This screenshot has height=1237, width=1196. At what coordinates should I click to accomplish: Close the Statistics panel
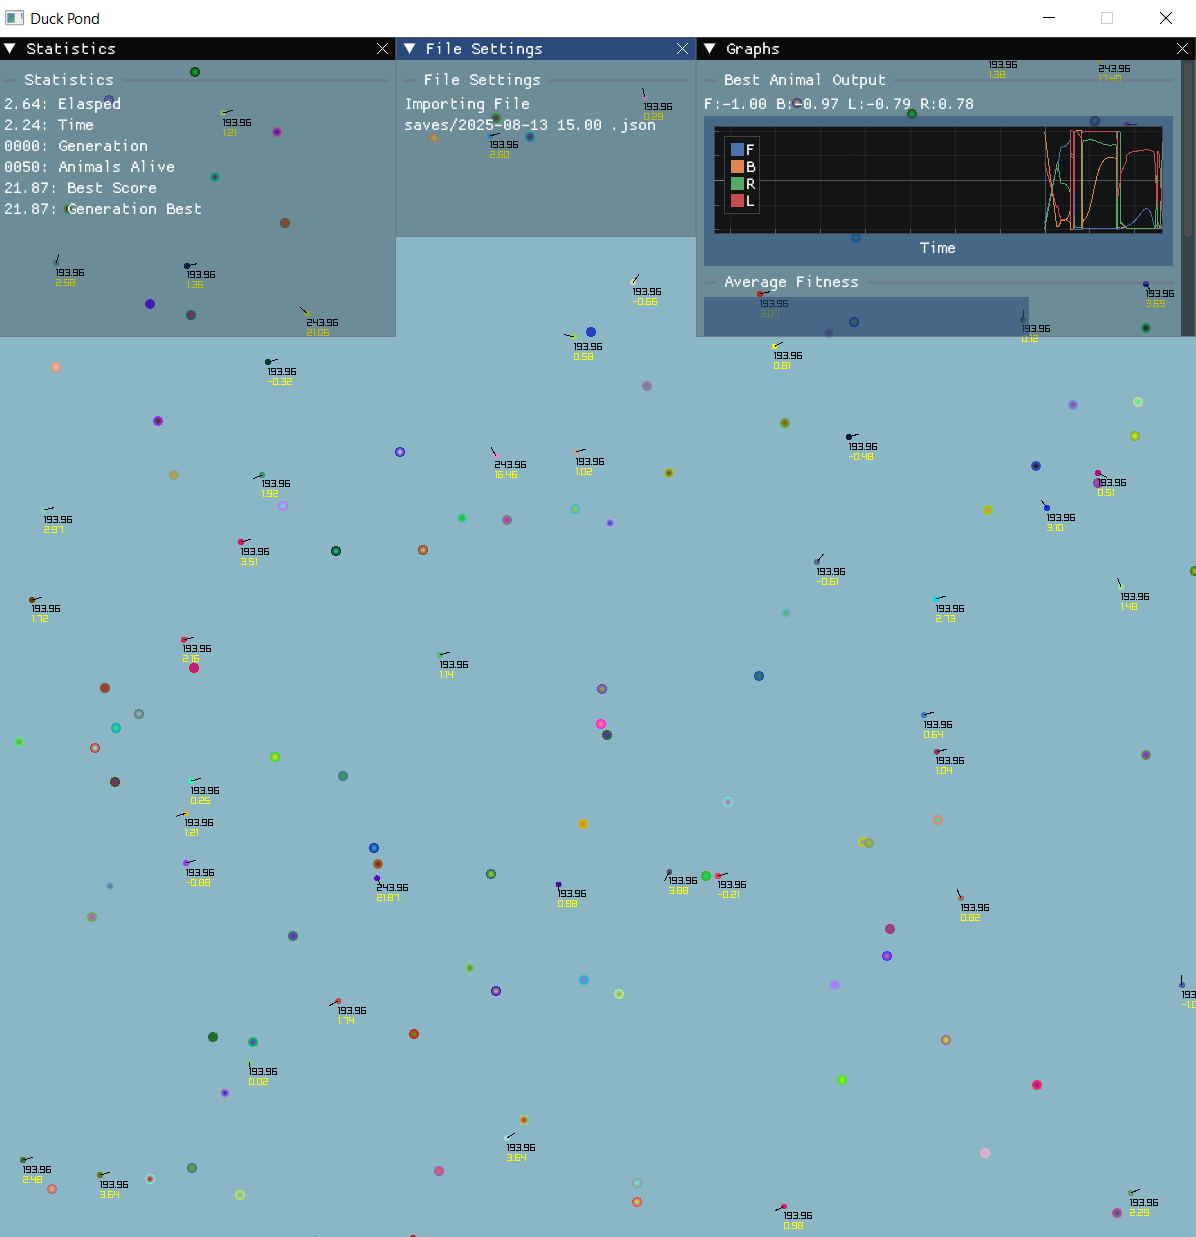tap(382, 48)
